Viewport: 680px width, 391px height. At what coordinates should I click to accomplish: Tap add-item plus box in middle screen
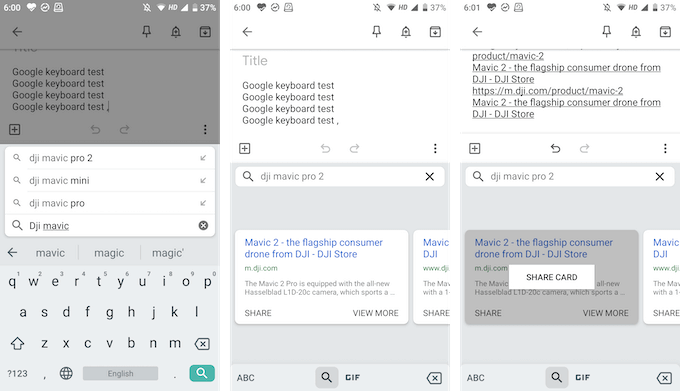[245, 149]
